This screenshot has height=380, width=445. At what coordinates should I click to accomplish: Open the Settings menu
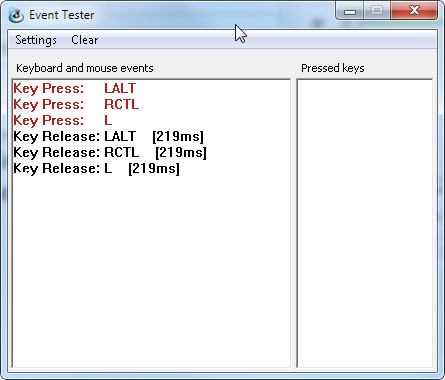click(x=36, y=40)
